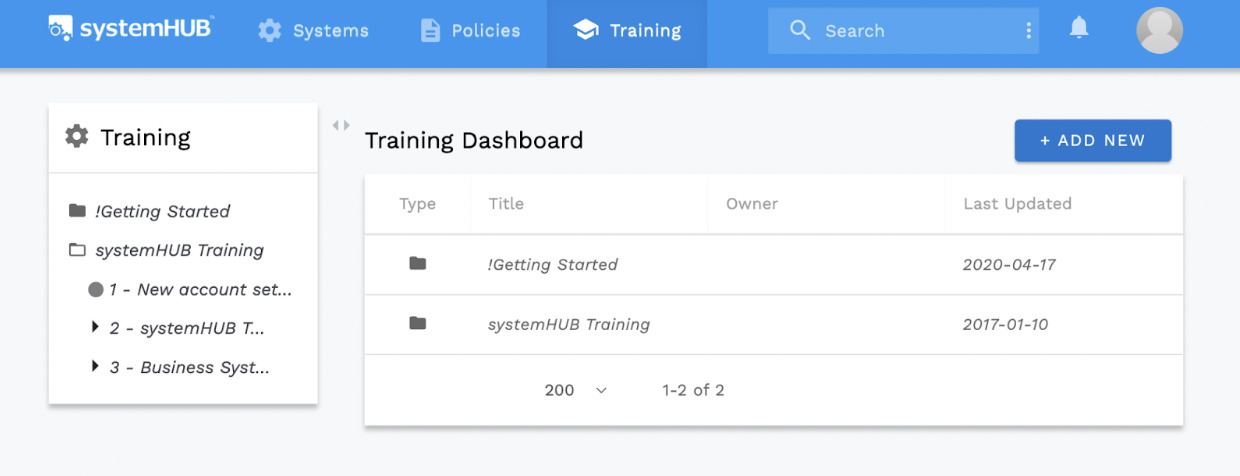Click the sidebar collapse arrows icon

[x=341, y=126]
